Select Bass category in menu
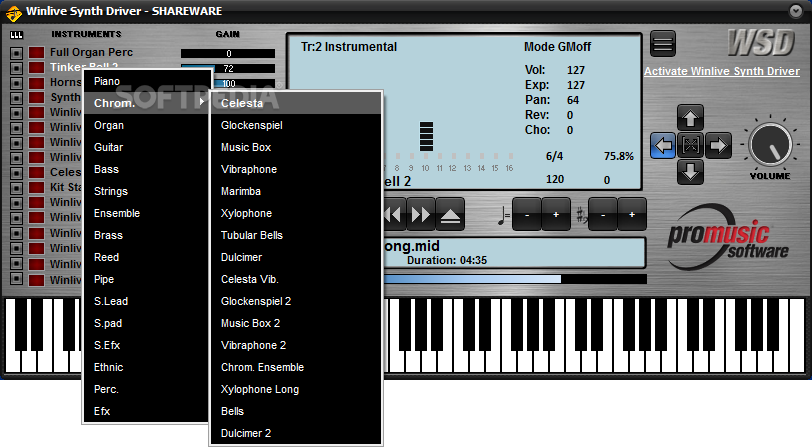 coord(146,169)
